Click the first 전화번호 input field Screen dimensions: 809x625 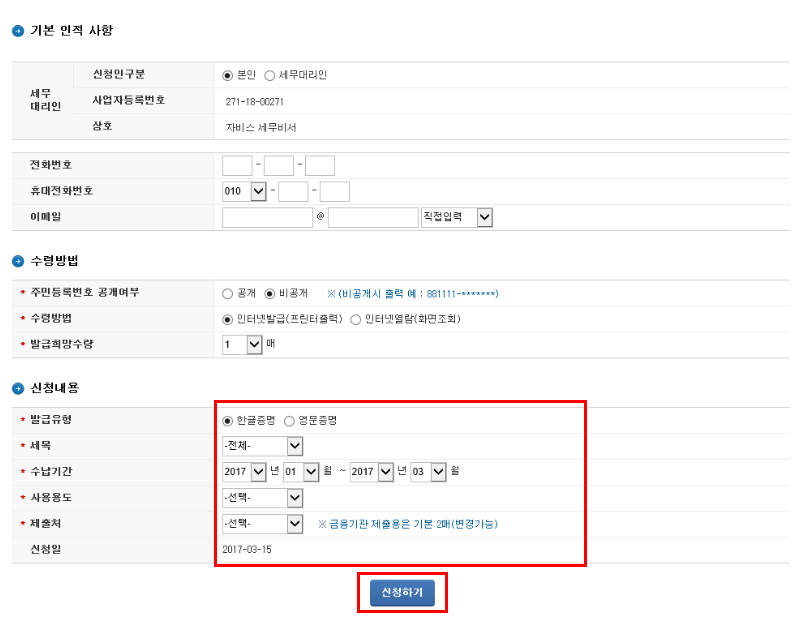pos(237,166)
